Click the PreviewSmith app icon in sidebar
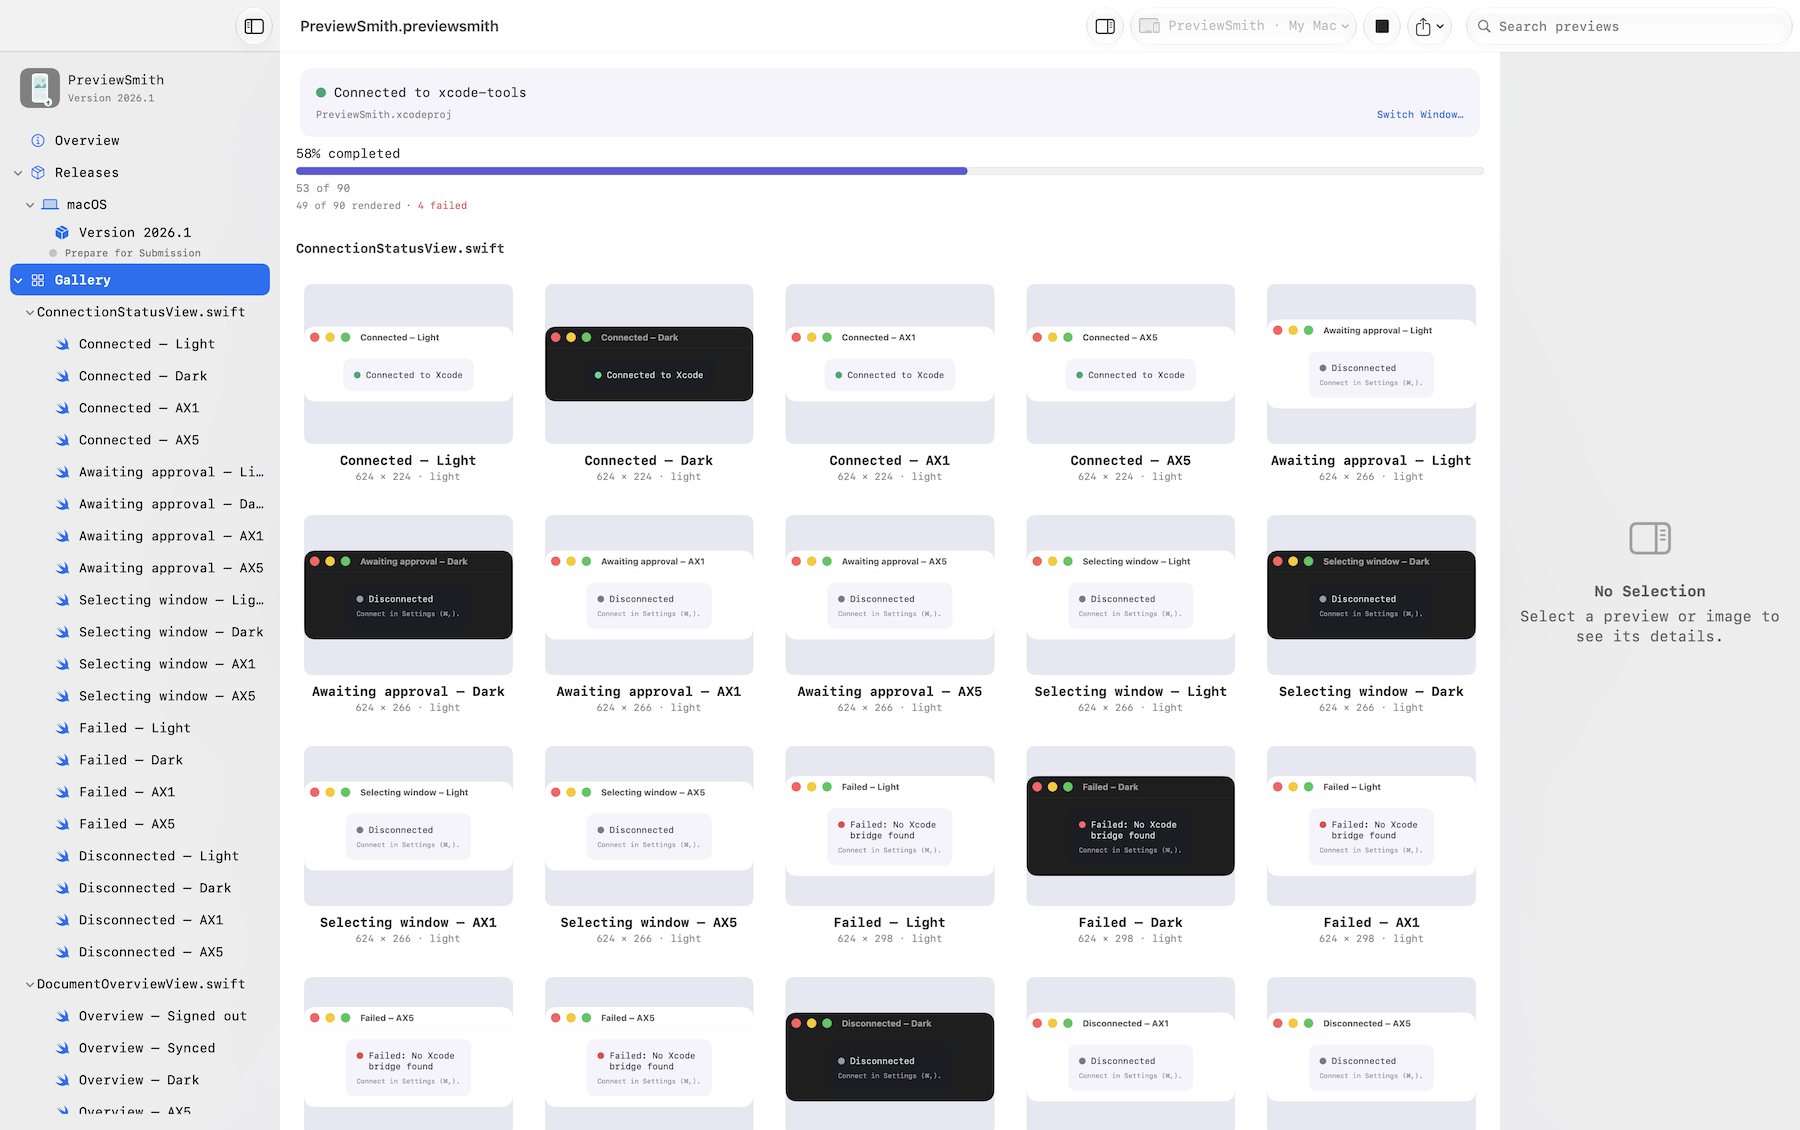The image size is (1800, 1130). pos(40,88)
